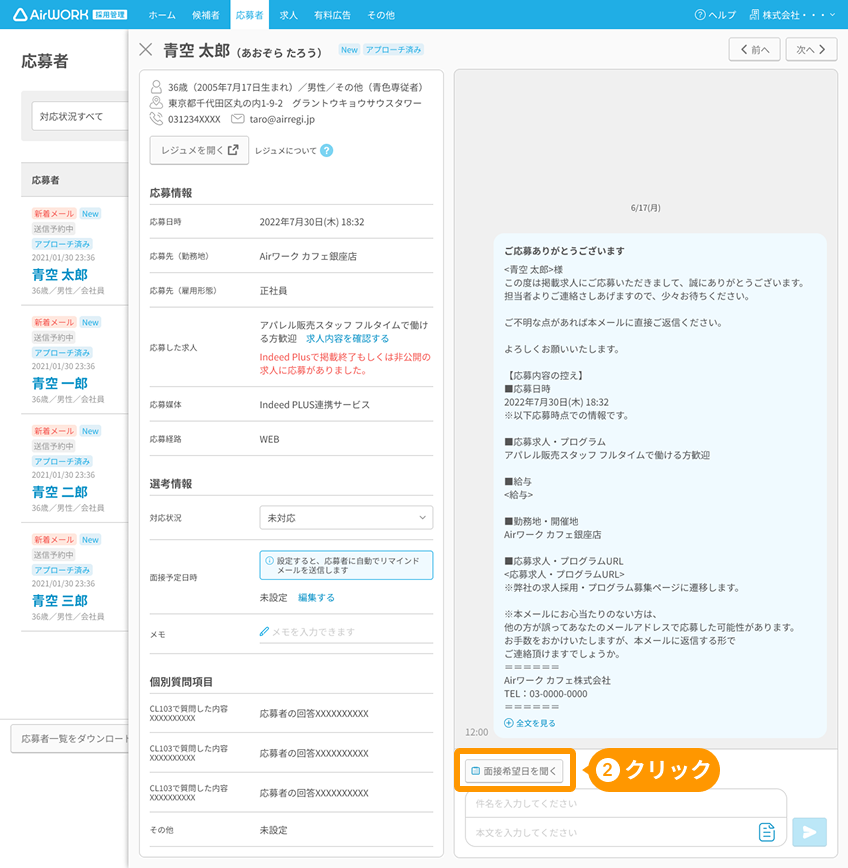Screen dimensions: 848x868
Task: Click the red Indeed Plus warning text
Action: [x=345, y=364]
